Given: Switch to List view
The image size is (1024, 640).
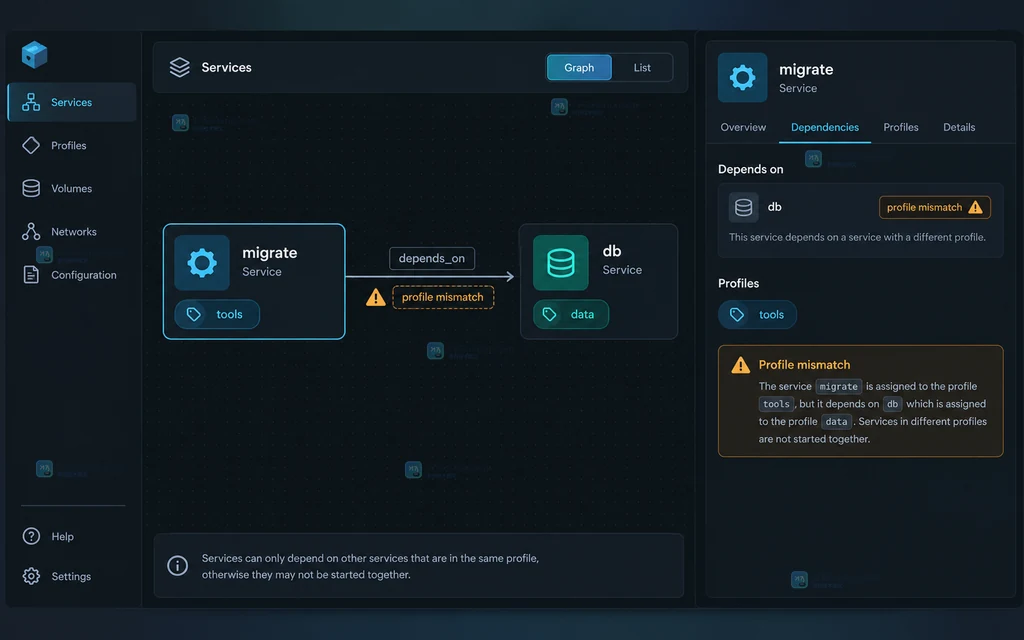Looking at the screenshot, I should pyautogui.click(x=642, y=67).
